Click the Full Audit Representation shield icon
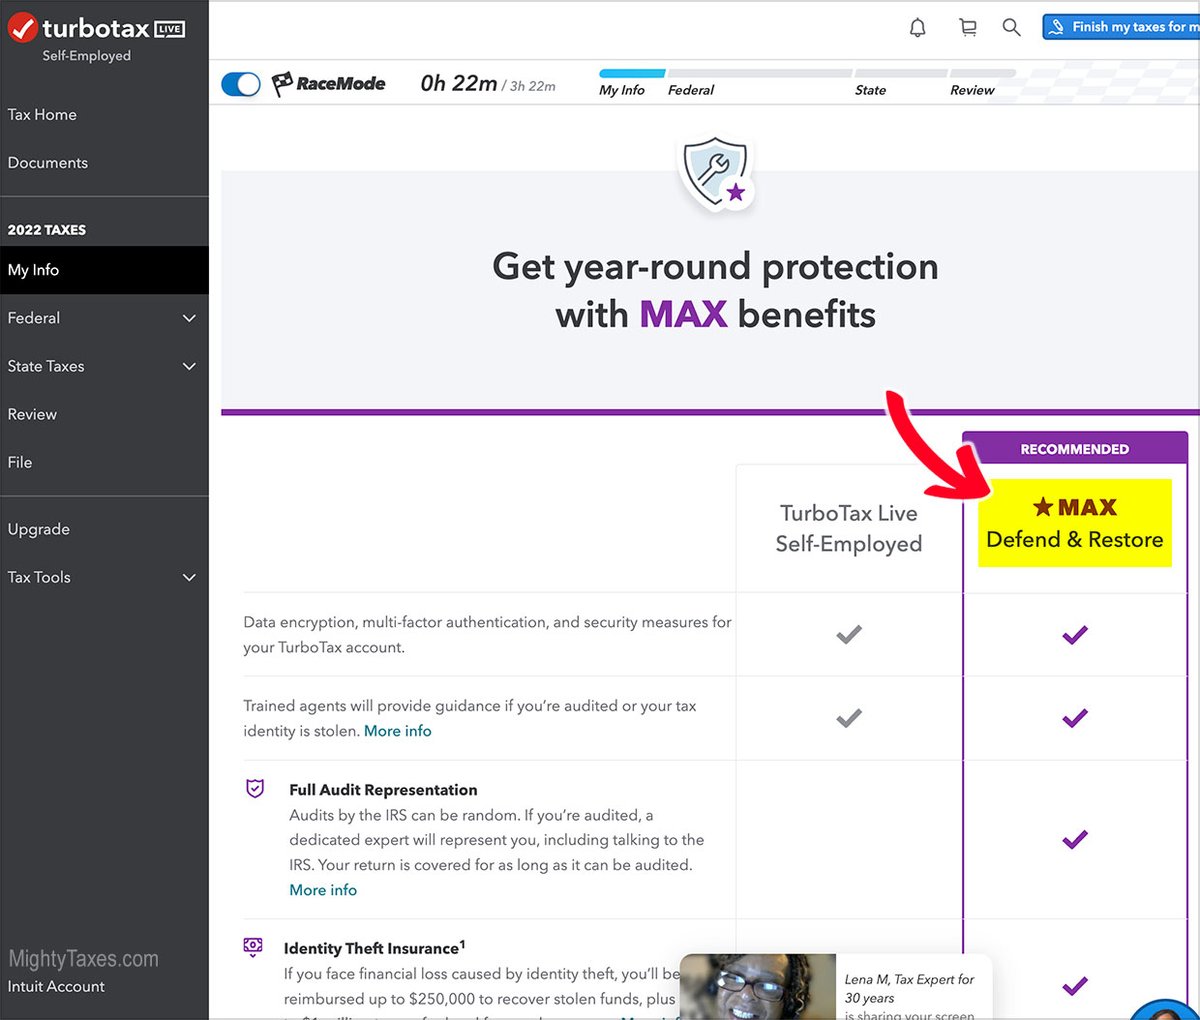Image resolution: width=1200 pixels, height=1020 pixels. click(254, 790)
